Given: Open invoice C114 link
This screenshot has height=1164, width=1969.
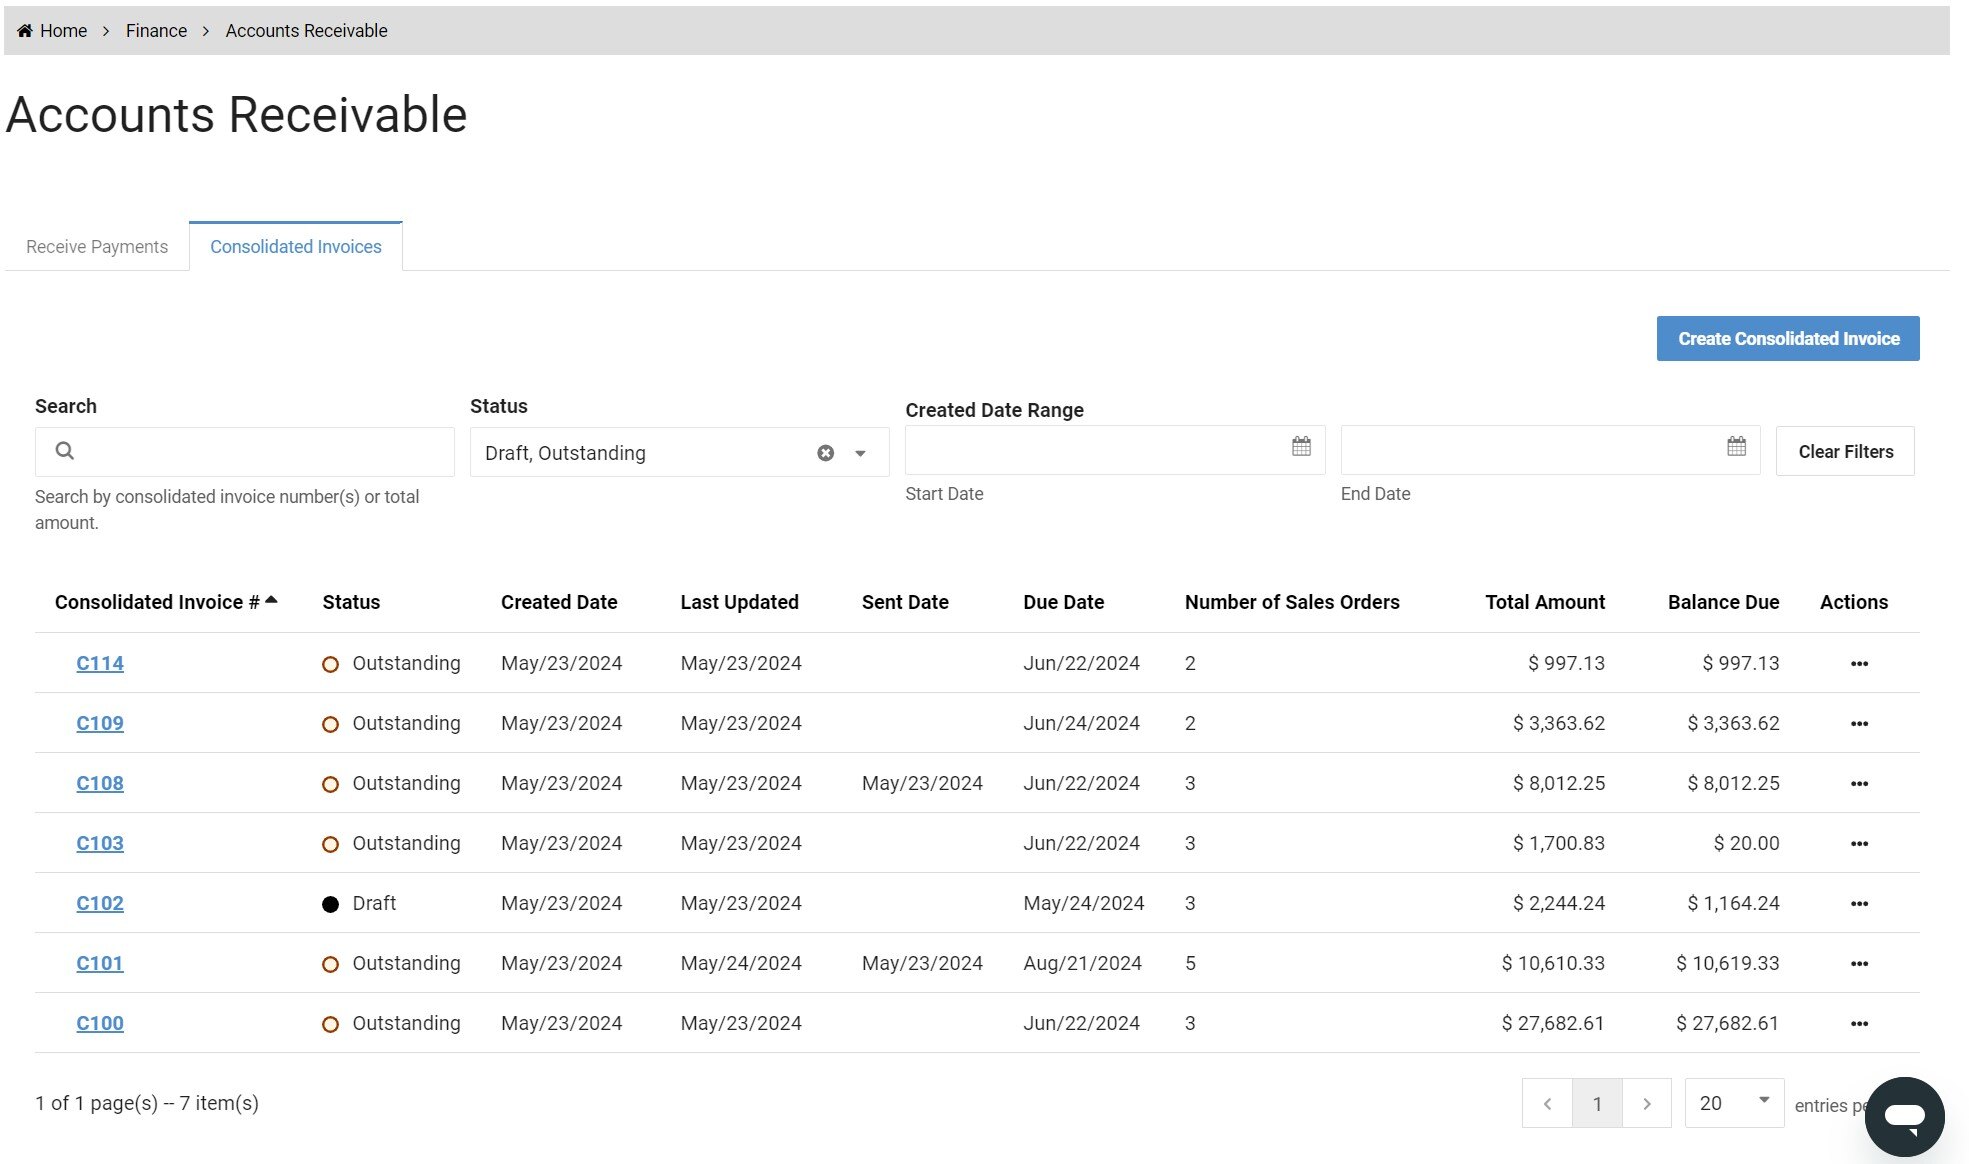Looking at the screenshot, I should pos(100,663).
